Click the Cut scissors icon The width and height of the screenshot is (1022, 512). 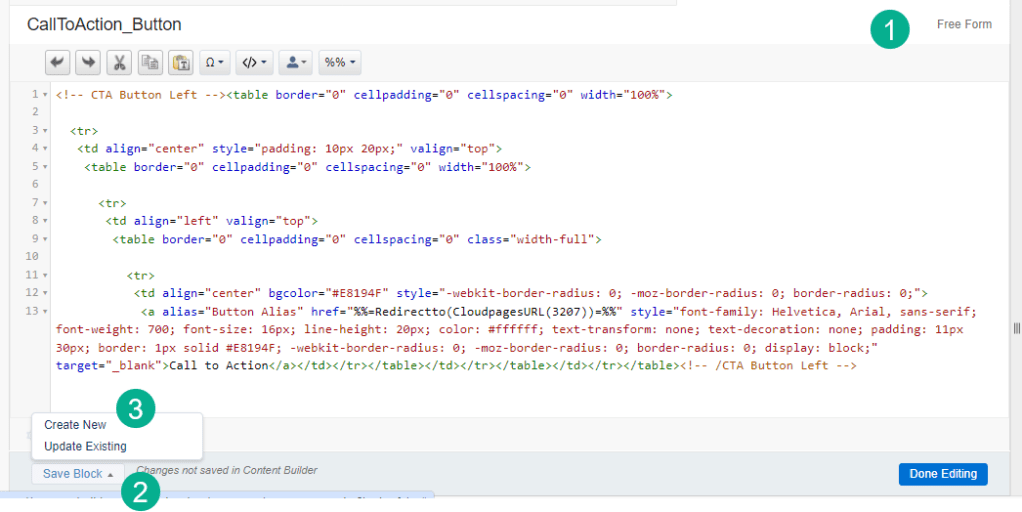tap(119, 62)
